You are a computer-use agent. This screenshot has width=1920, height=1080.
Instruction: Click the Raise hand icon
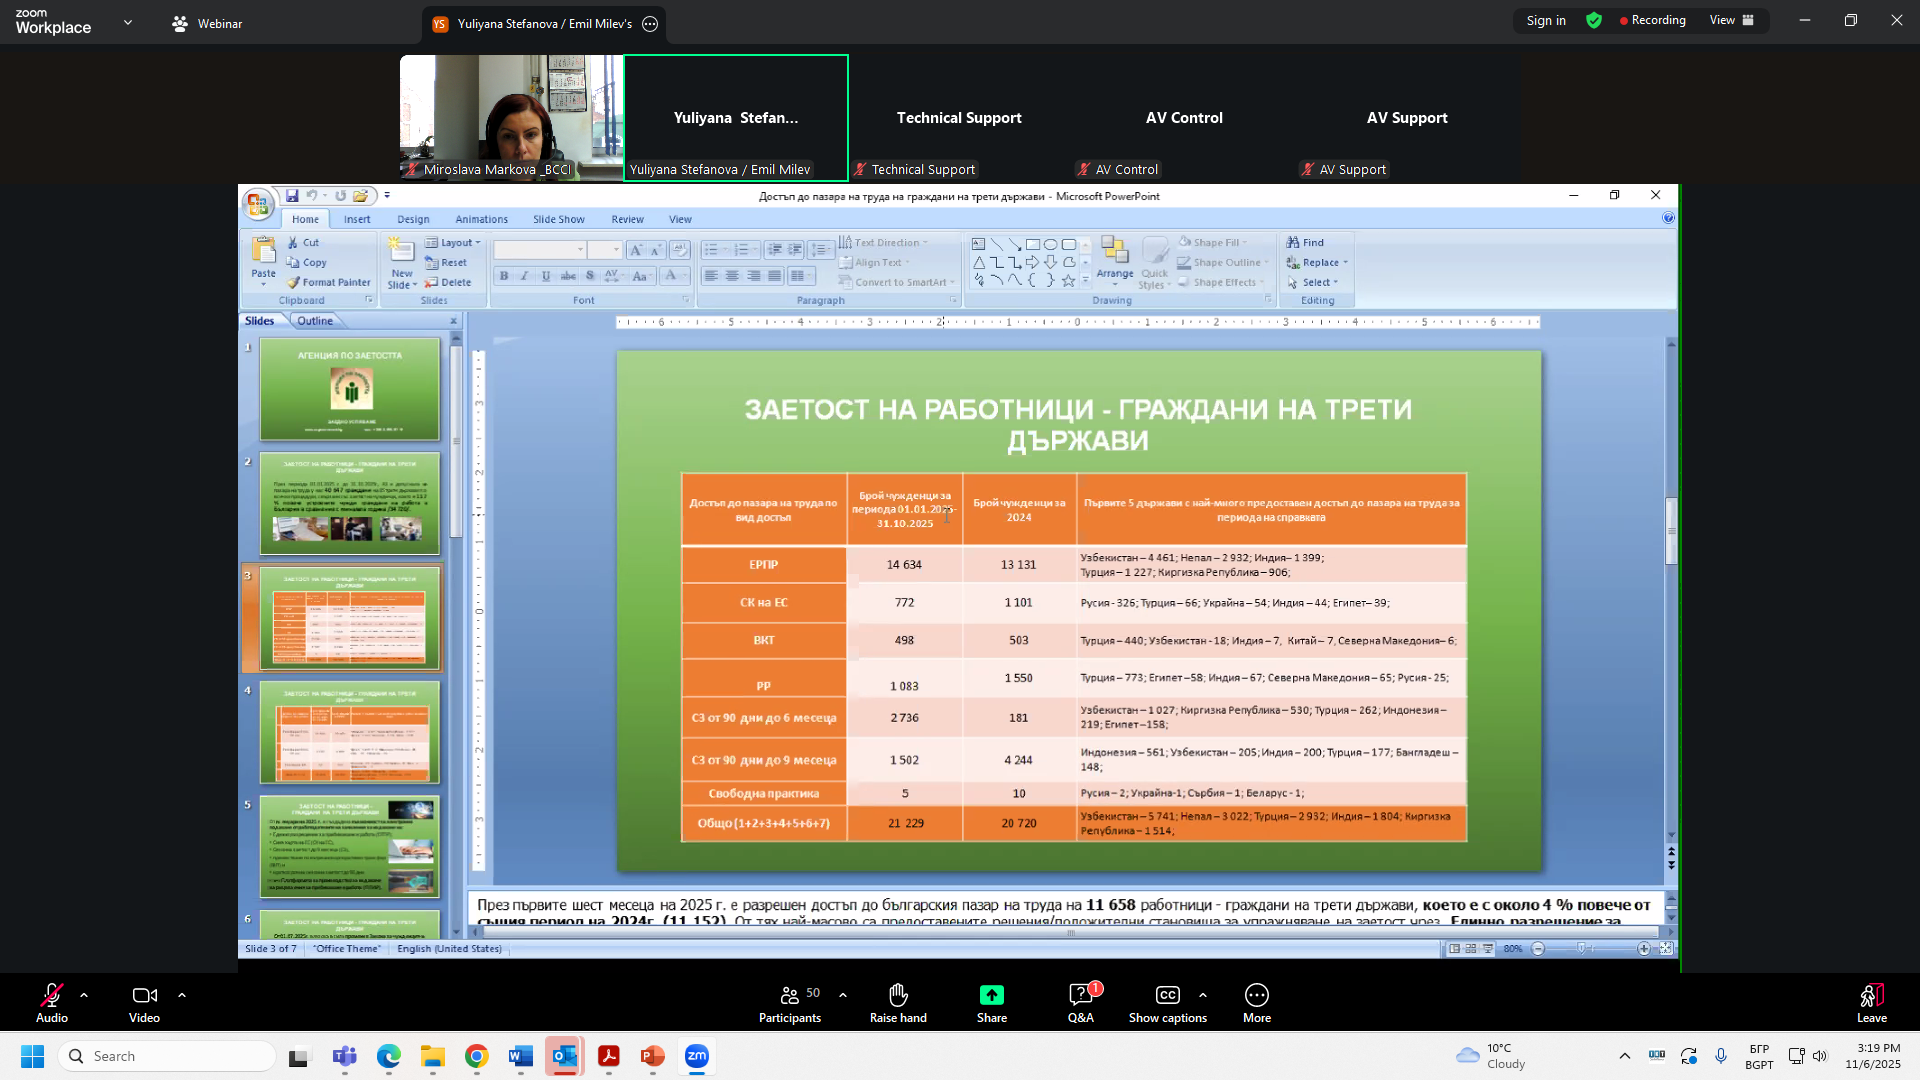point(898,995)
